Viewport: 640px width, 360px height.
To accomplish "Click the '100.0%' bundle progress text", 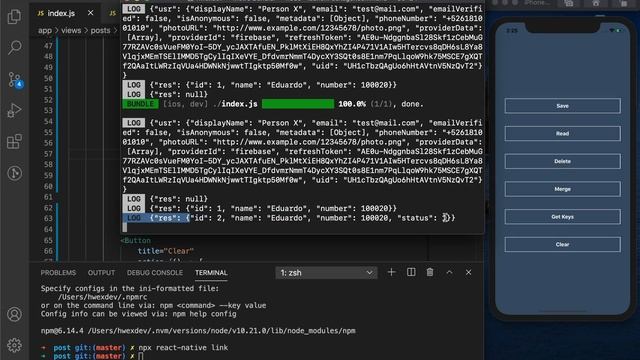I will 352,104.
